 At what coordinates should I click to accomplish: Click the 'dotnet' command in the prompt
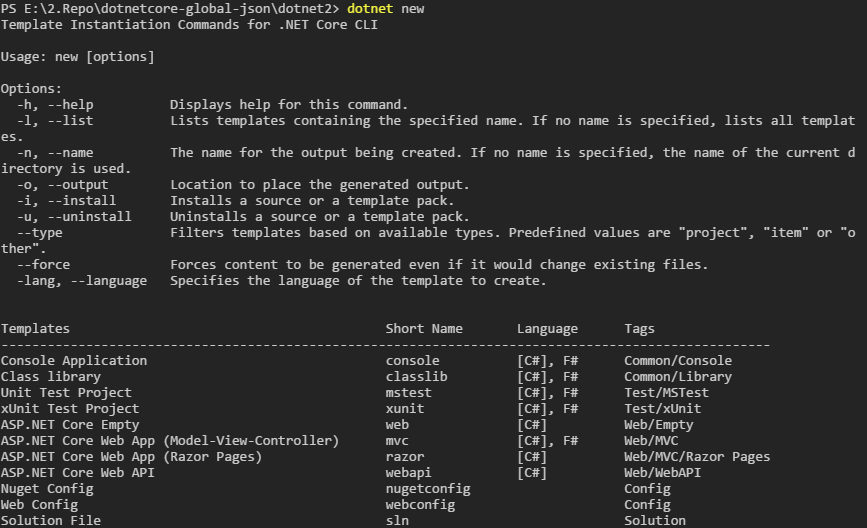pyautogui.click(x=370, y=8)
